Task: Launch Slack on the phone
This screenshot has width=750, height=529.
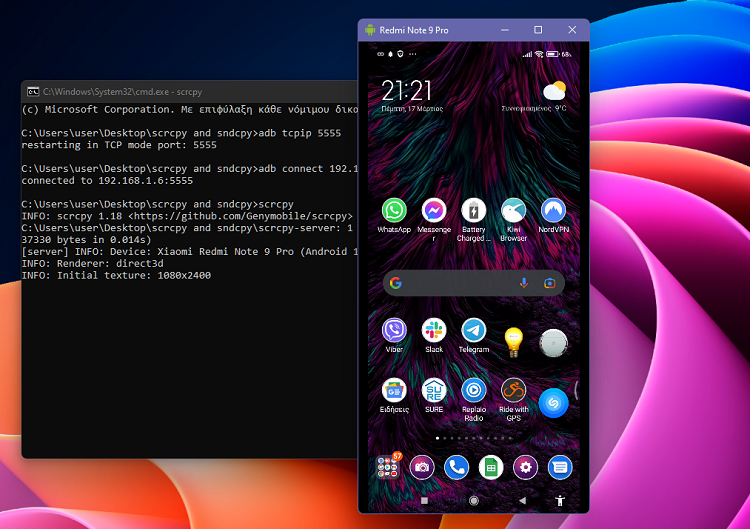Action: (x=434, y=331)
